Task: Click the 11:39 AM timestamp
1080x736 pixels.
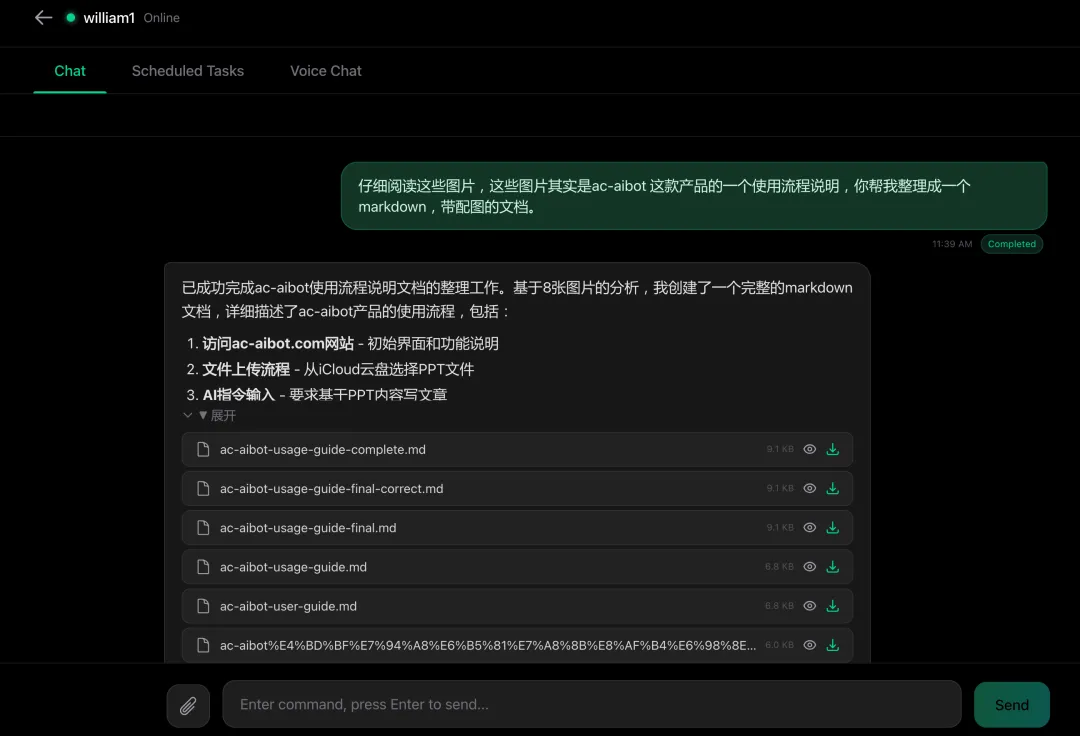Action: 952,244
